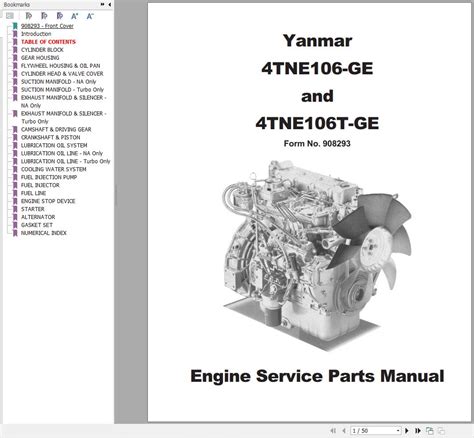Click the second bookmark toolbar icon
Screen dimensions: 474x438
(44, 16)
